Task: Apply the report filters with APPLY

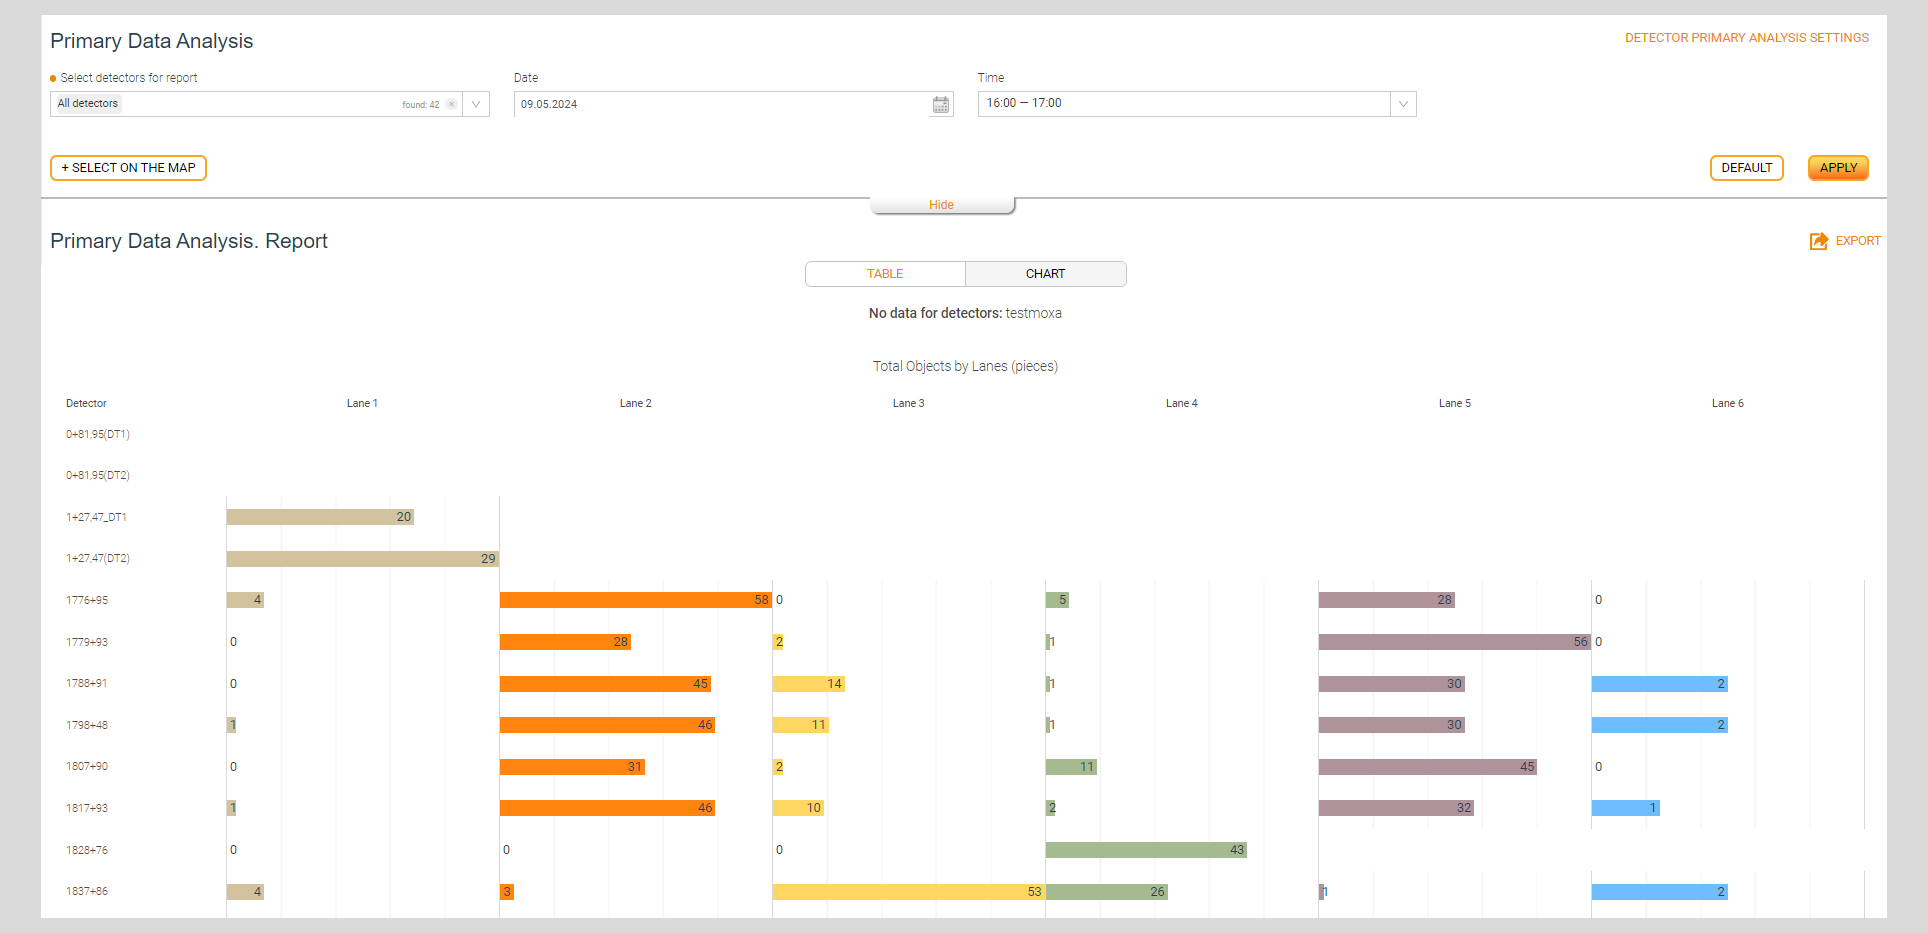Action: pos(1838,168)
